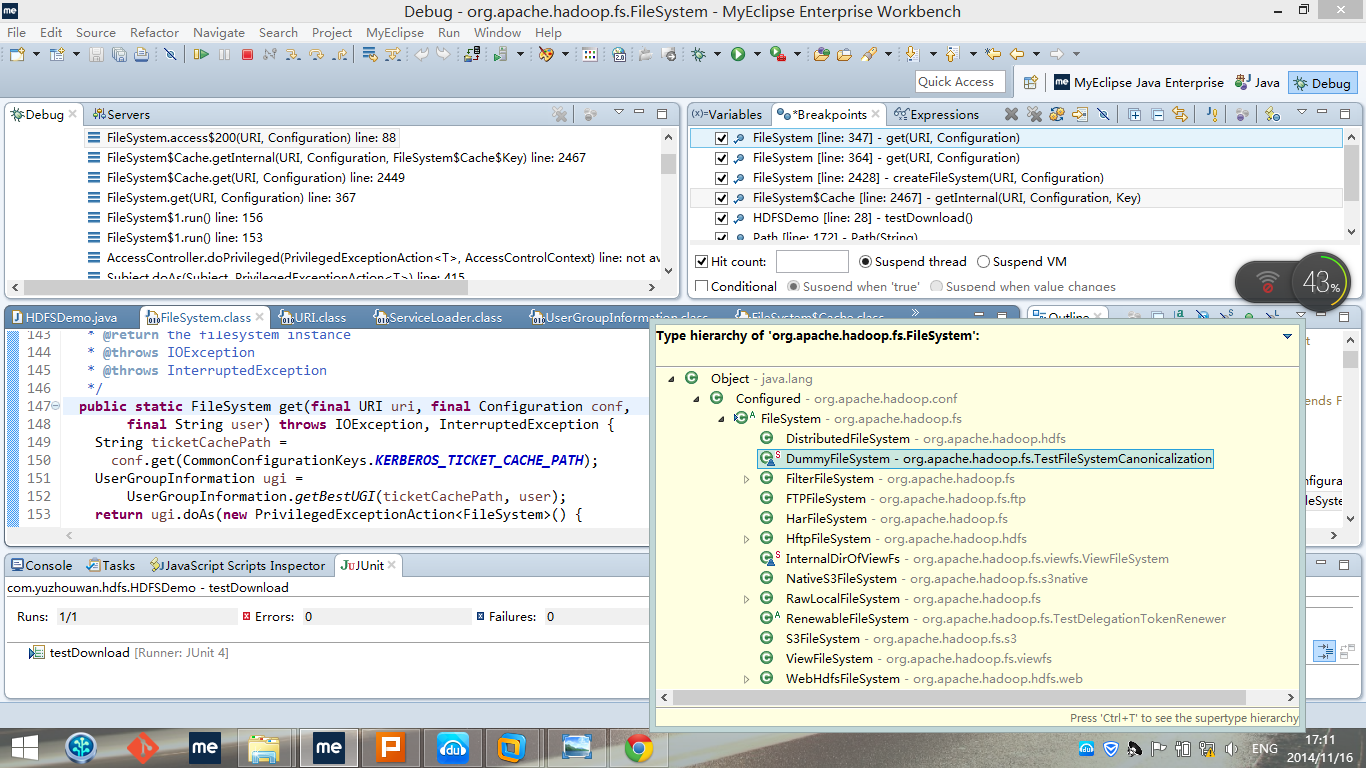
Task: Click the Quick Access button
Action: click(x=959, y=81)
